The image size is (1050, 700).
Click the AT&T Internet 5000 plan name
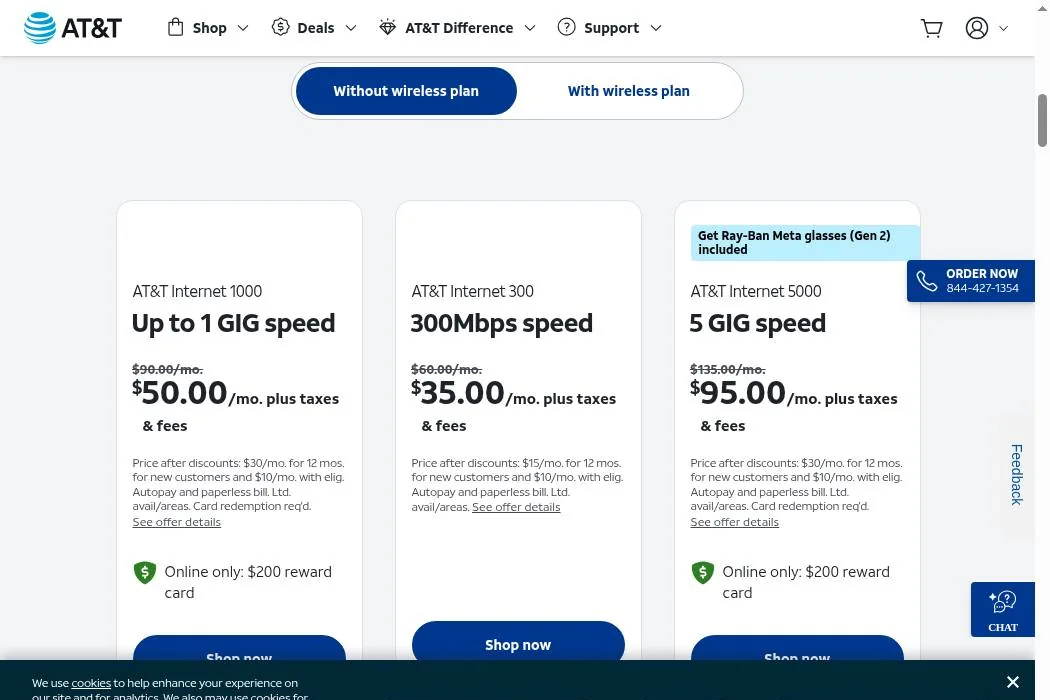coord(755,291)
